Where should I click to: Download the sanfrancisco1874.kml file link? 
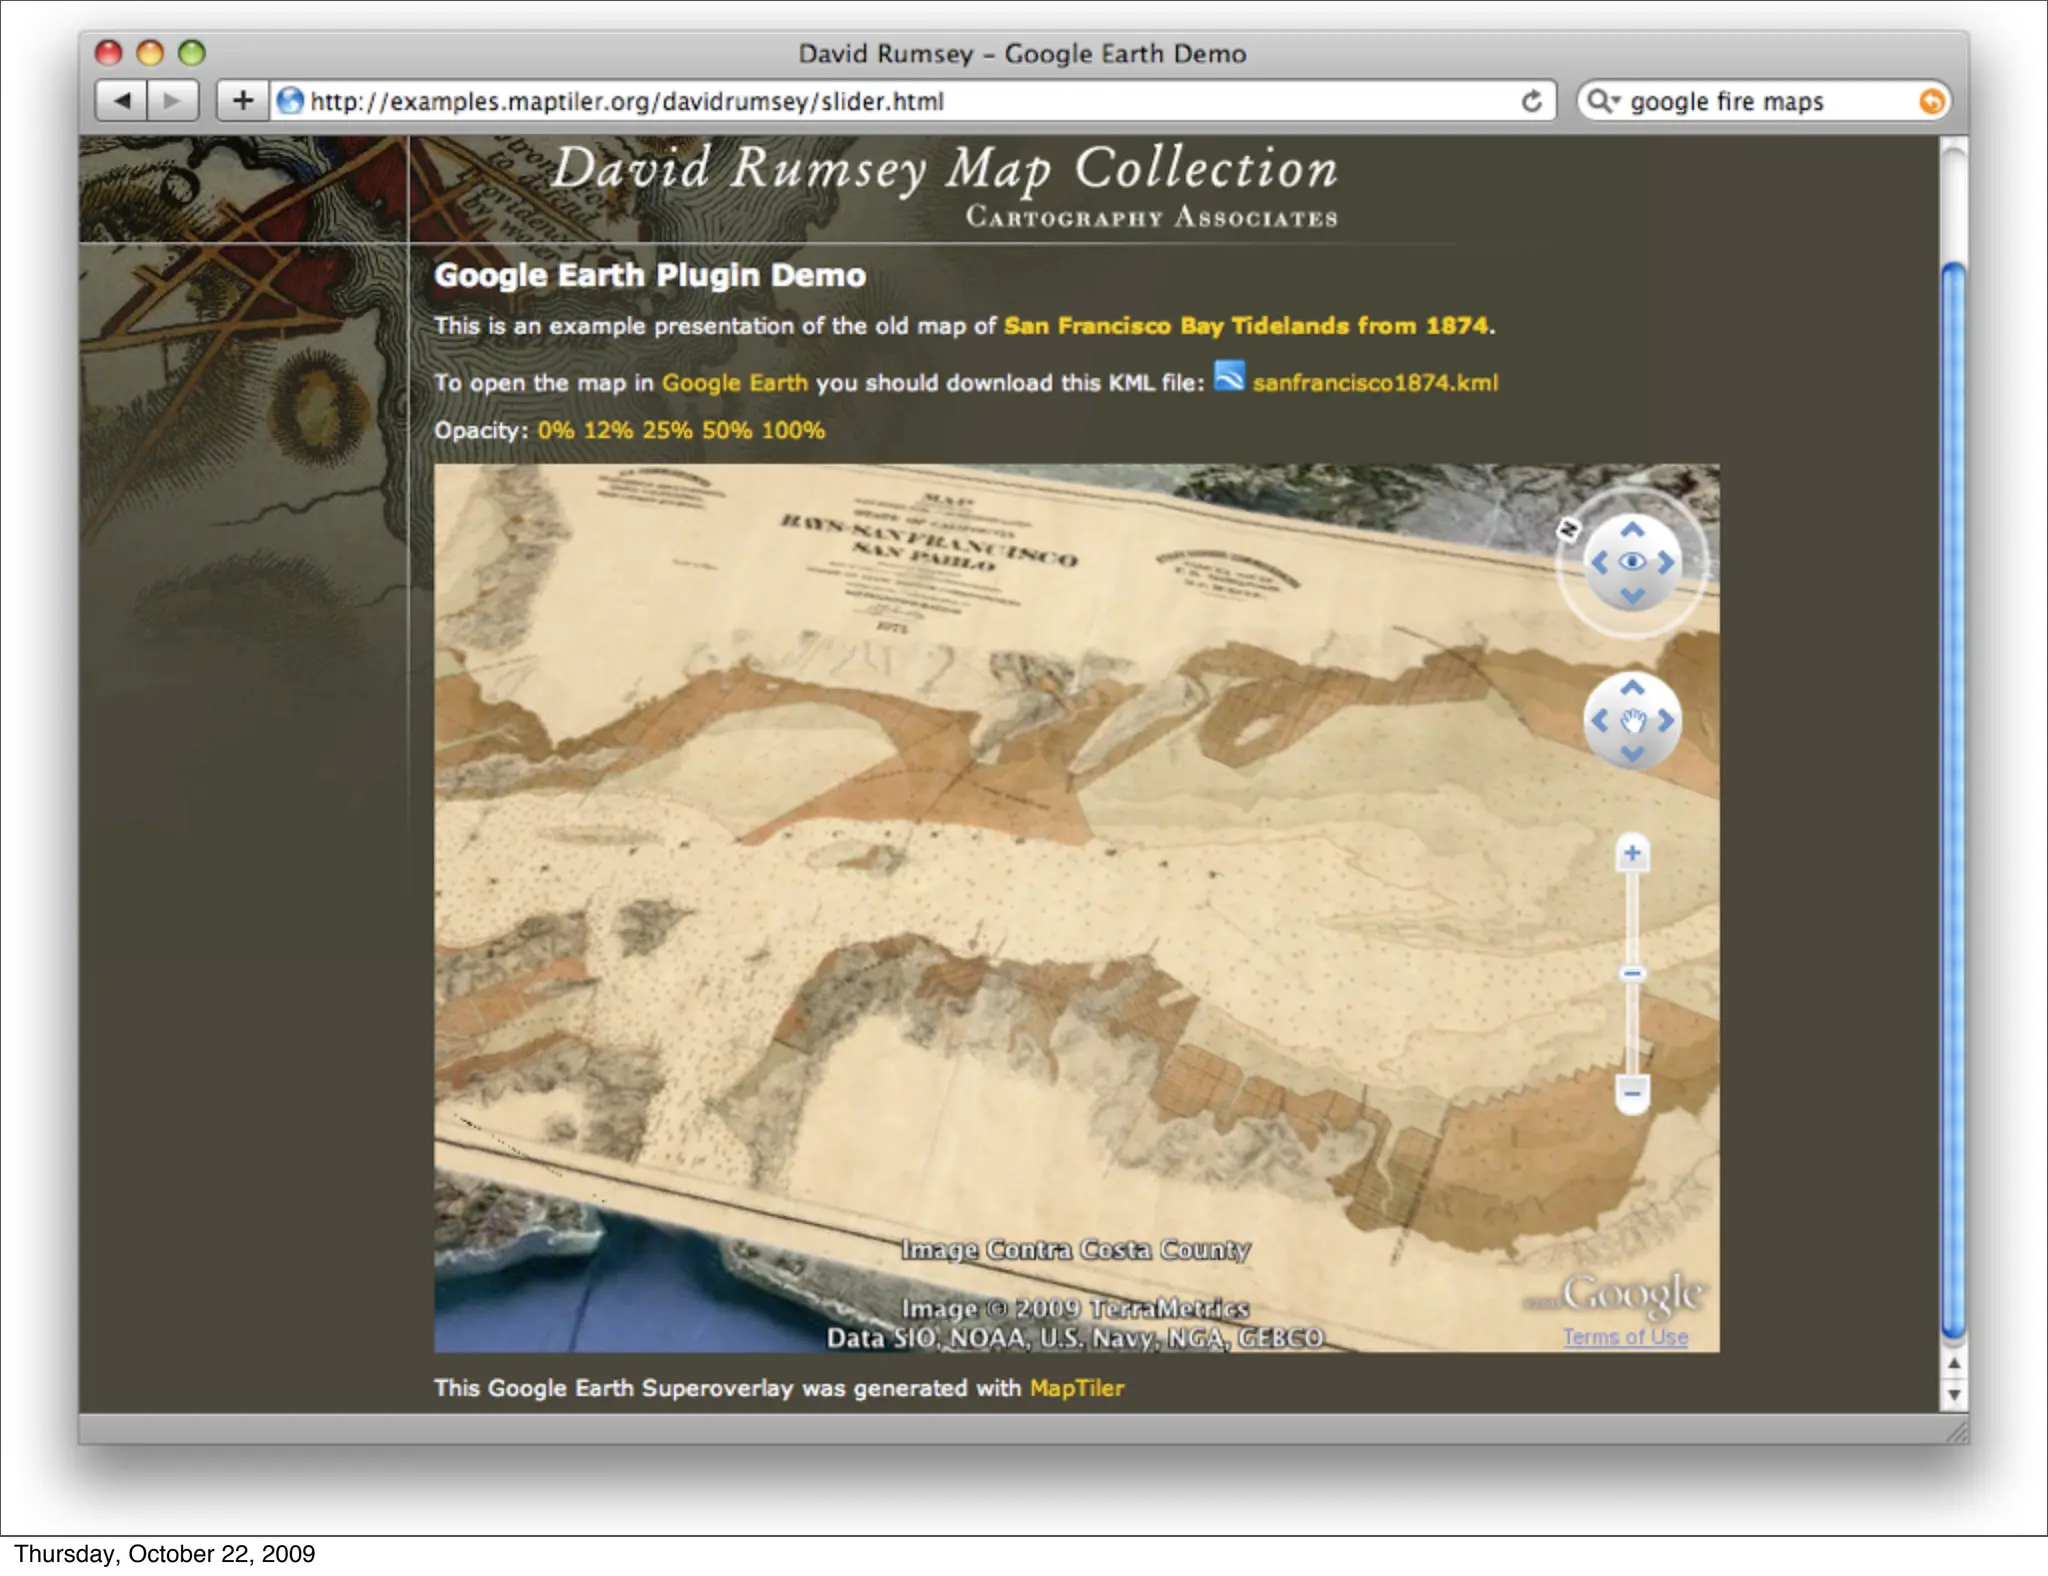coord(1374,383)
